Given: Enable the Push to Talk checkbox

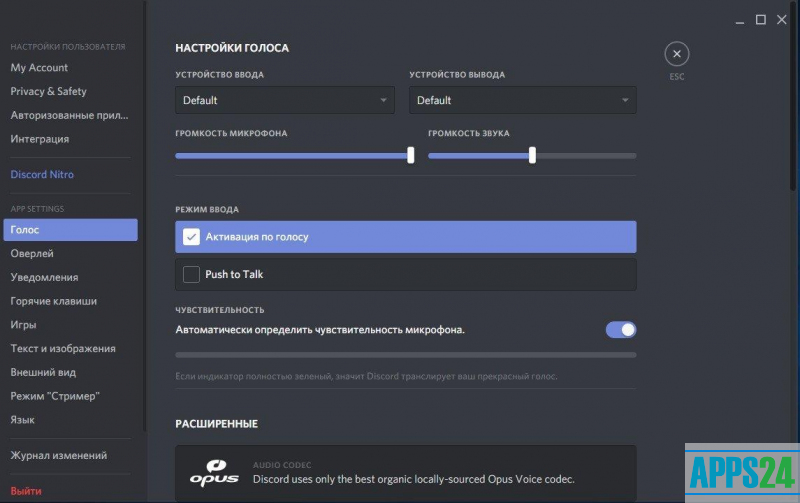Looking at the screenshot, I should click(191, 274).
